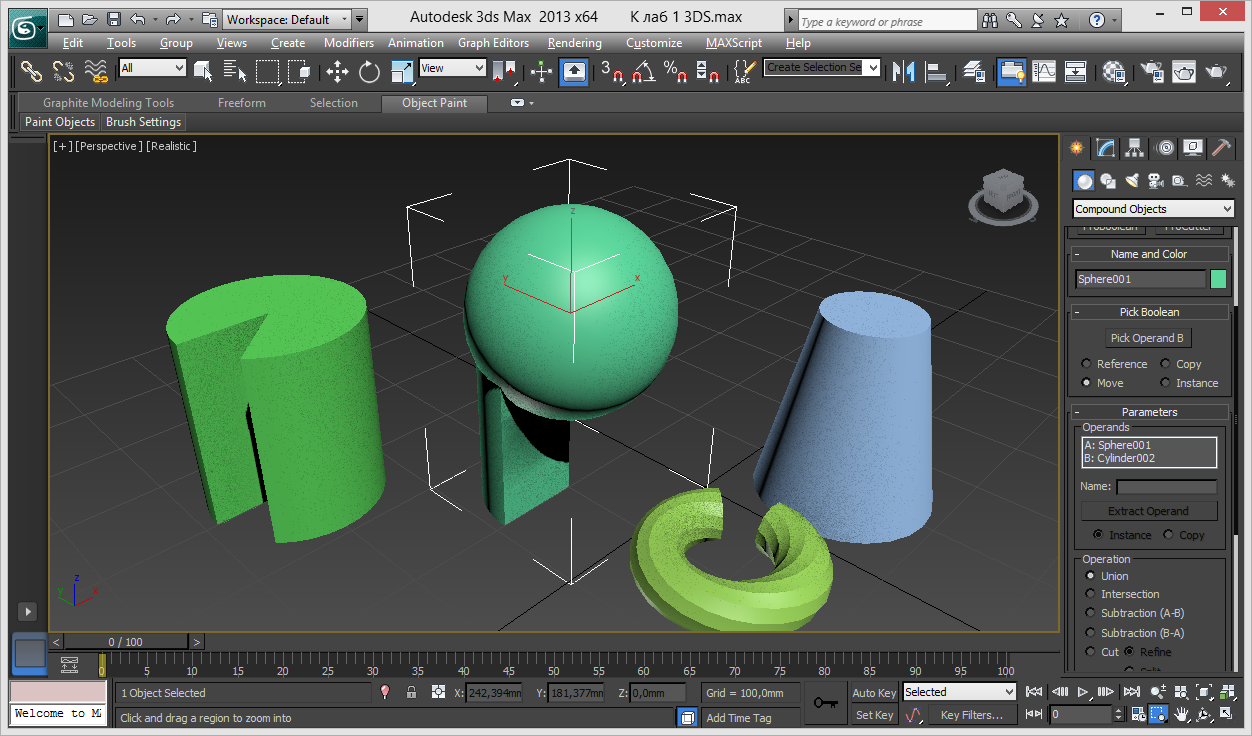
Task: Open Curve Editor from main toolbar
Action: coord(1044,71)
